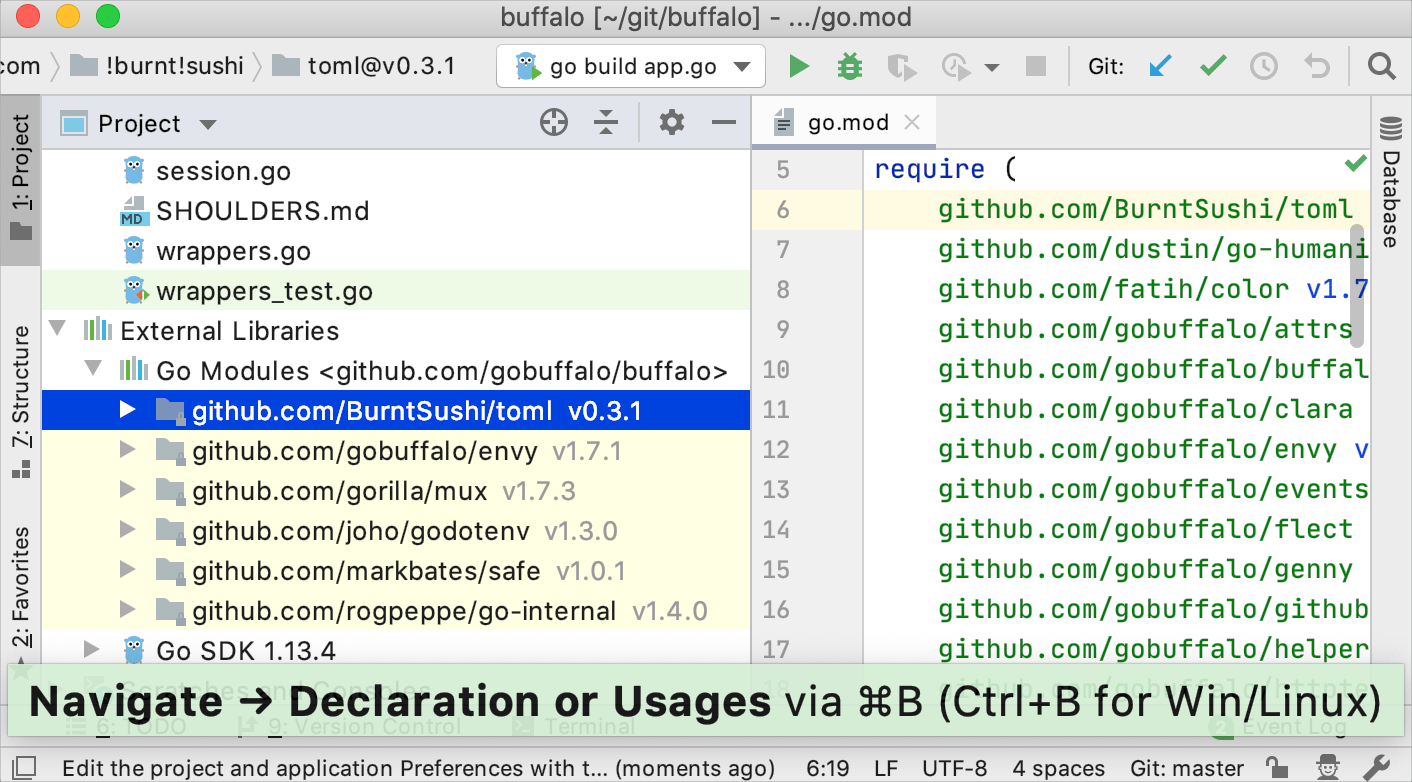This screenshot has width=1412, height=782.
Task: Update project from Git via blue arrow
Action: coord(1161,65)
